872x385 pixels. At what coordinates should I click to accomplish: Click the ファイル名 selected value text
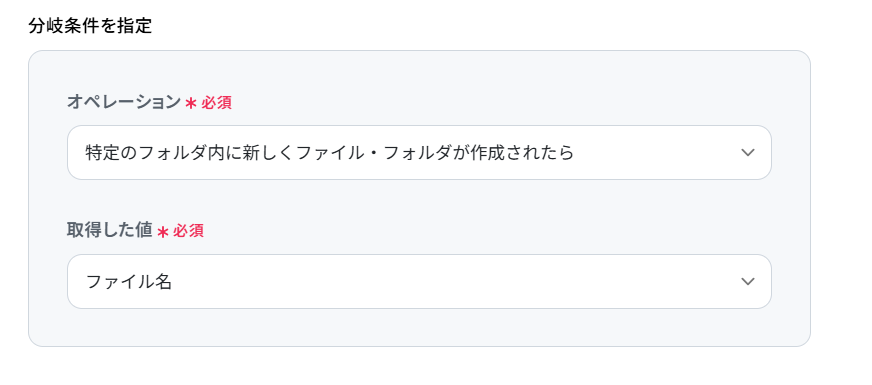pos(128,282)
